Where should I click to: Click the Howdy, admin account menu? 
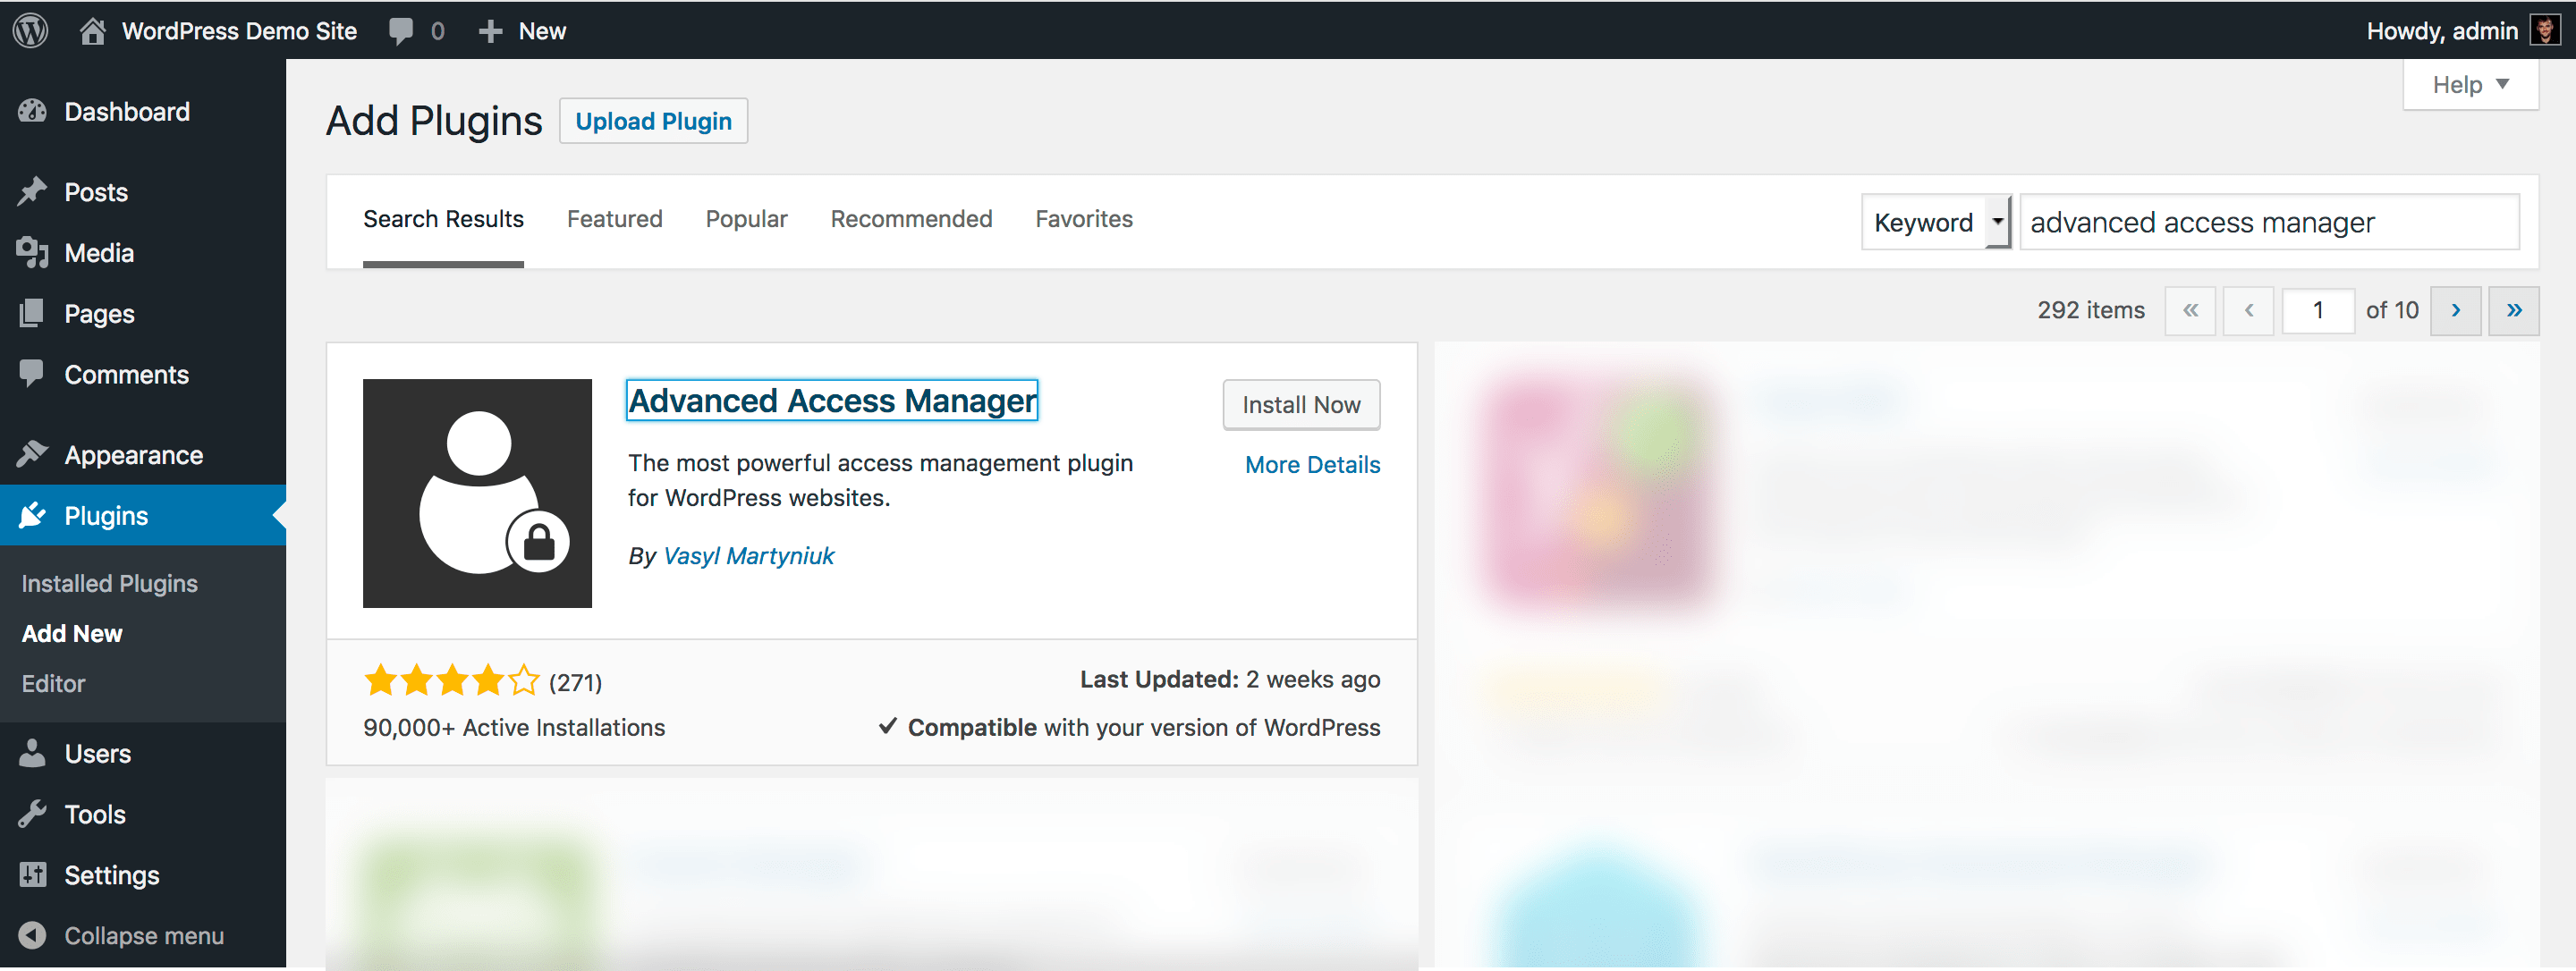[x=2462, y=31]
